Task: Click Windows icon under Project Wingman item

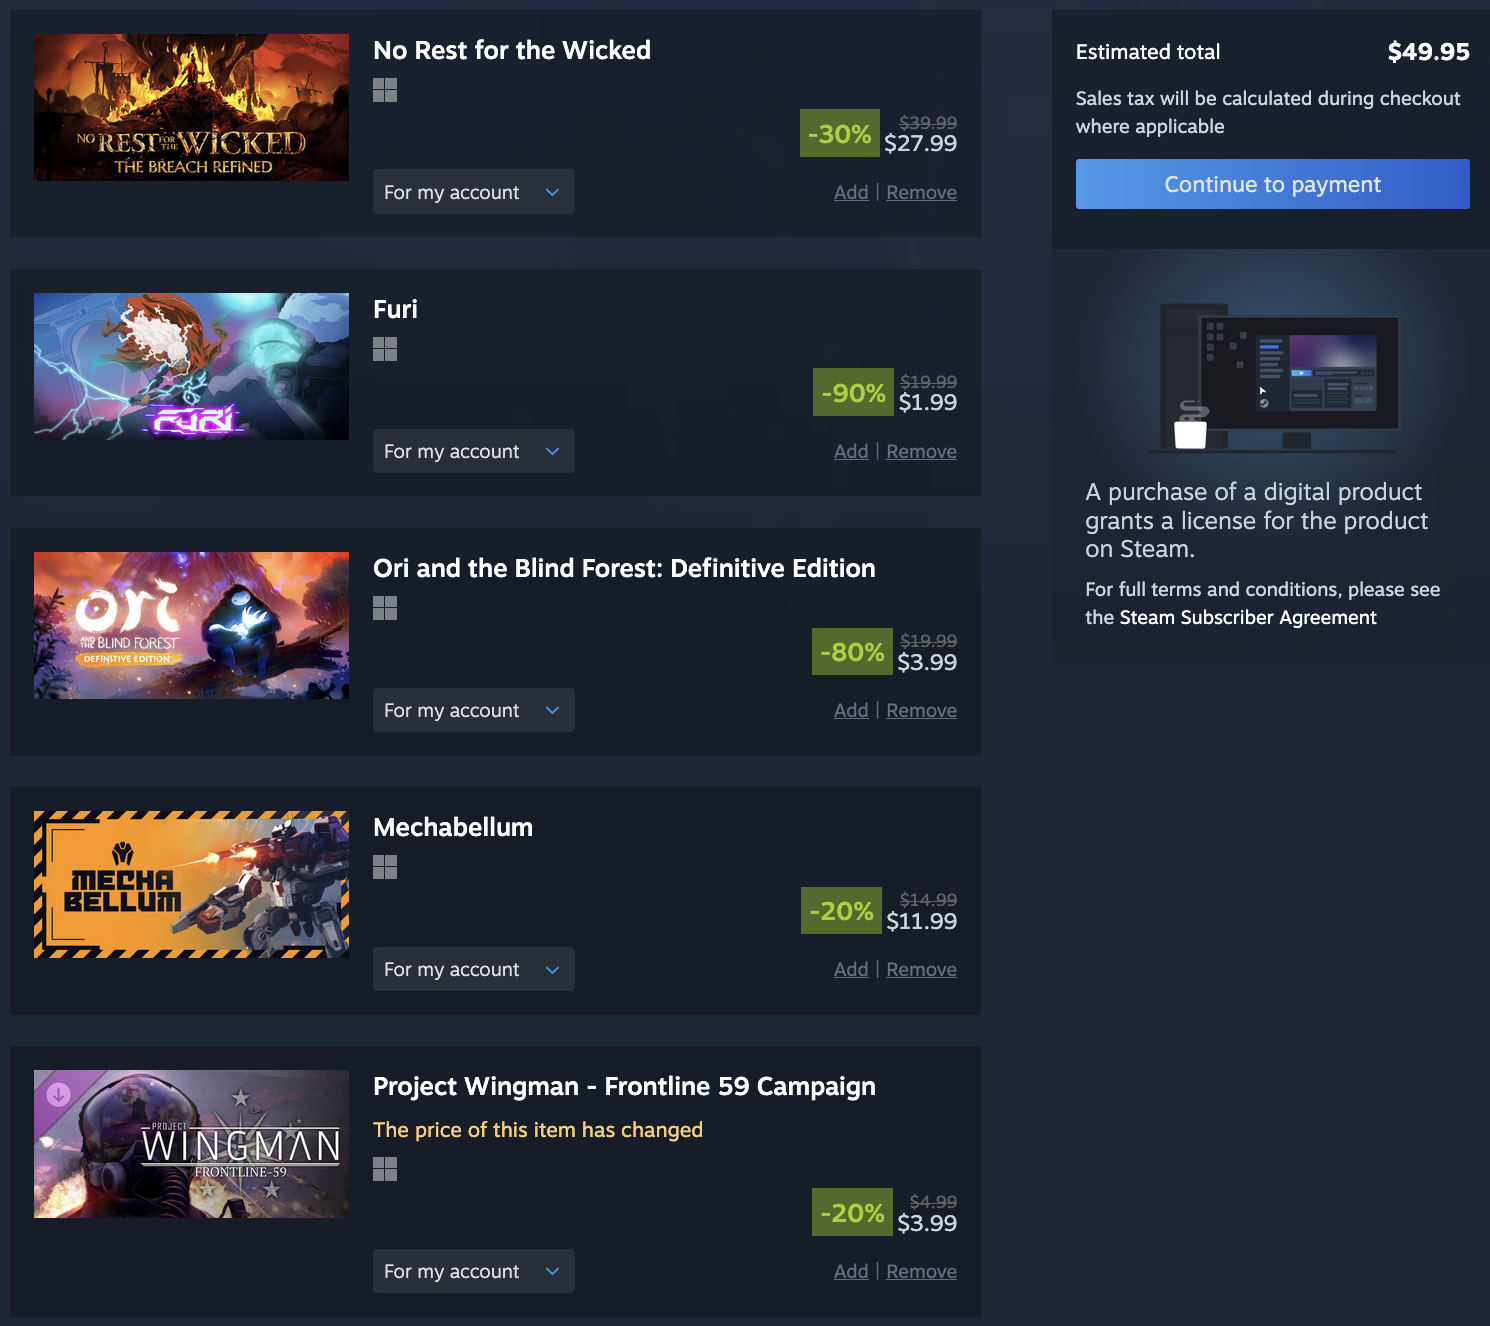Action: pos(385,1169)
